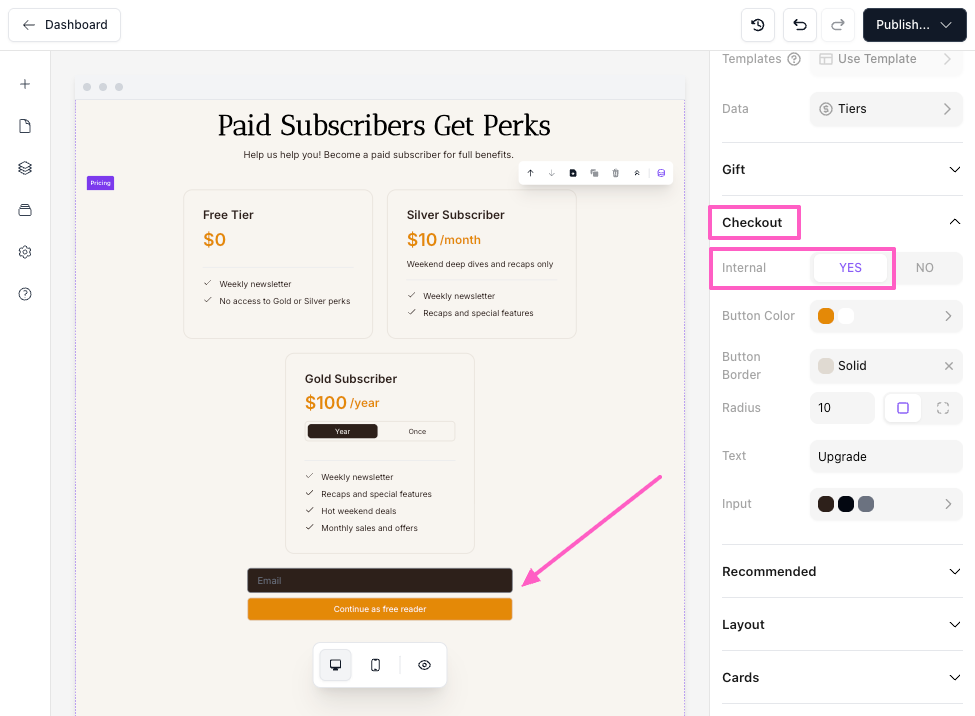Duplicate the section with the copy icon
This screenshot has width=975, height=716.
(594, 173)
